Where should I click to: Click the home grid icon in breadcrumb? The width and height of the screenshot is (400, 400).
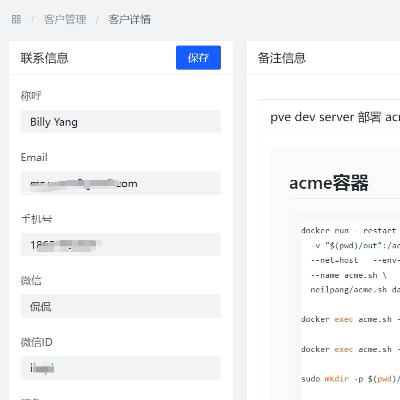pyautogui.click(x=16, y=19)
